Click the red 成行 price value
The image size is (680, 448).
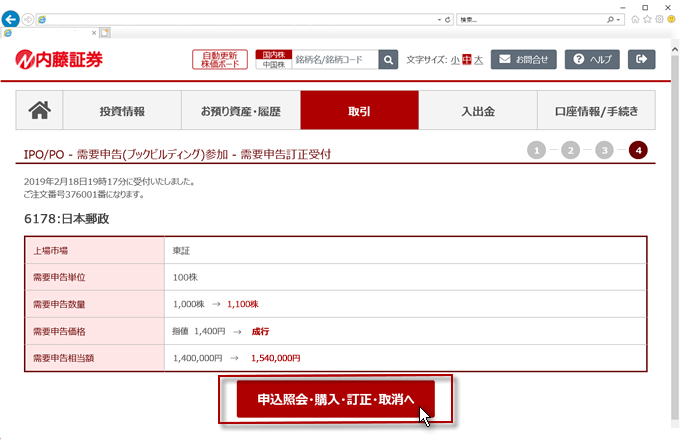260,331
